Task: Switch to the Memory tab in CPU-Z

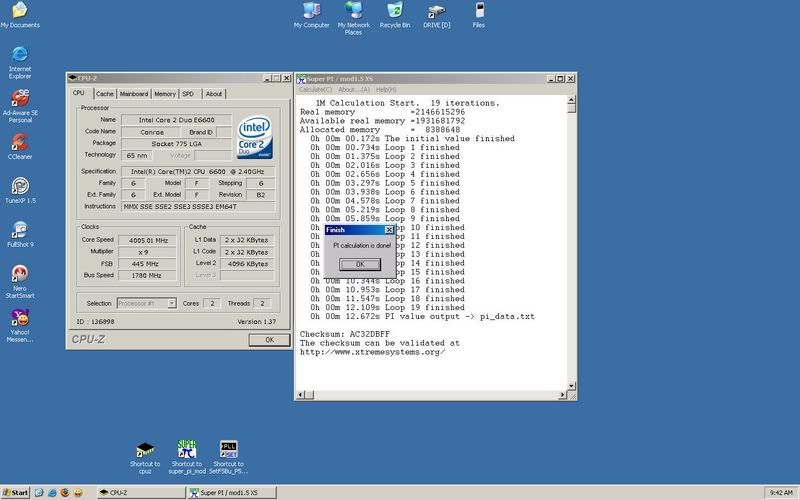Action: (x=165, y=94)
